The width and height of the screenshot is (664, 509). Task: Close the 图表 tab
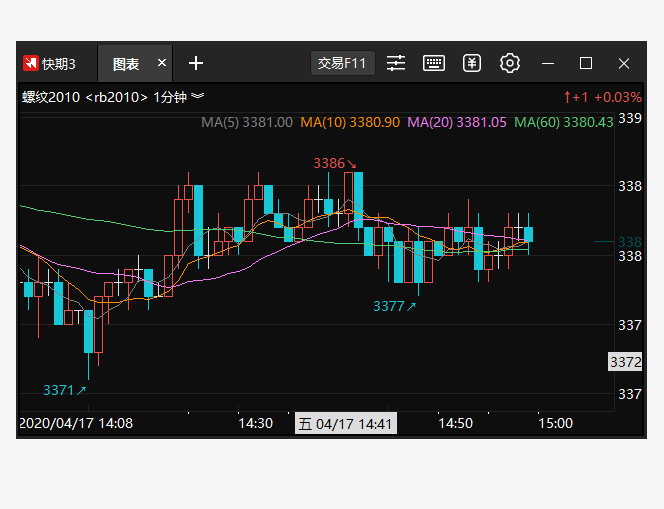pos(162,63)
